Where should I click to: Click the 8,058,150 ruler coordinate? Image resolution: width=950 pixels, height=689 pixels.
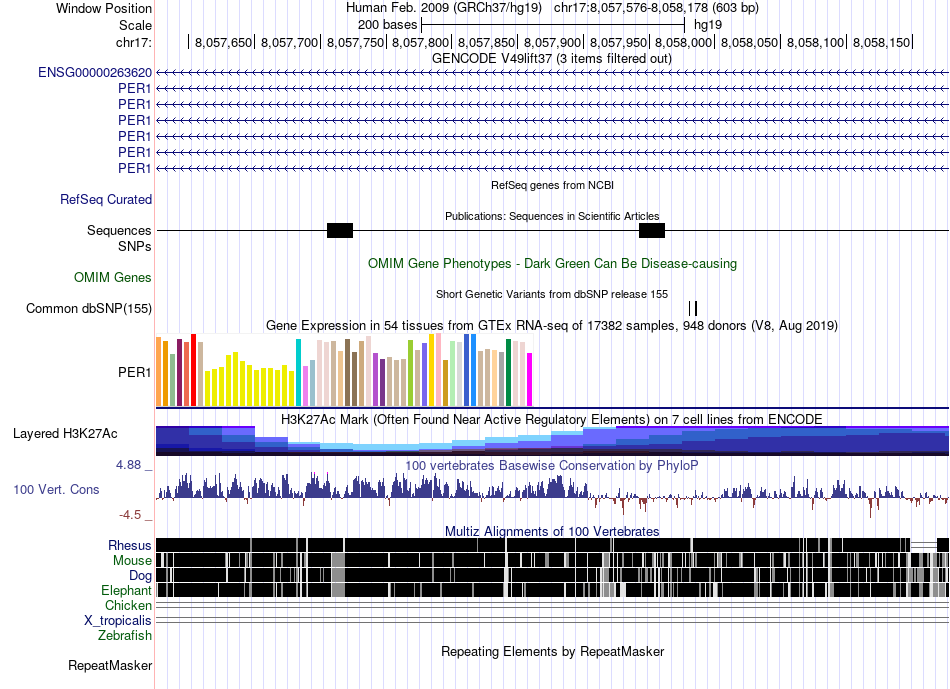pyautogui.click(x=882, y=42)
